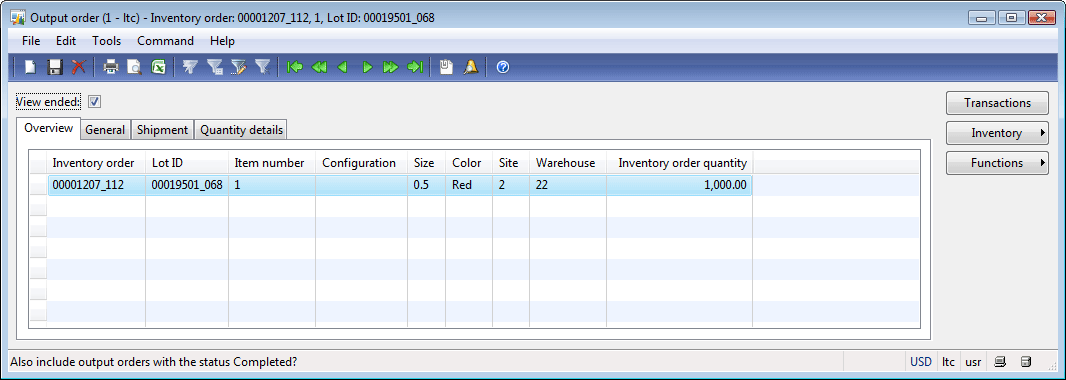Click last status bar database icon

1027,362
